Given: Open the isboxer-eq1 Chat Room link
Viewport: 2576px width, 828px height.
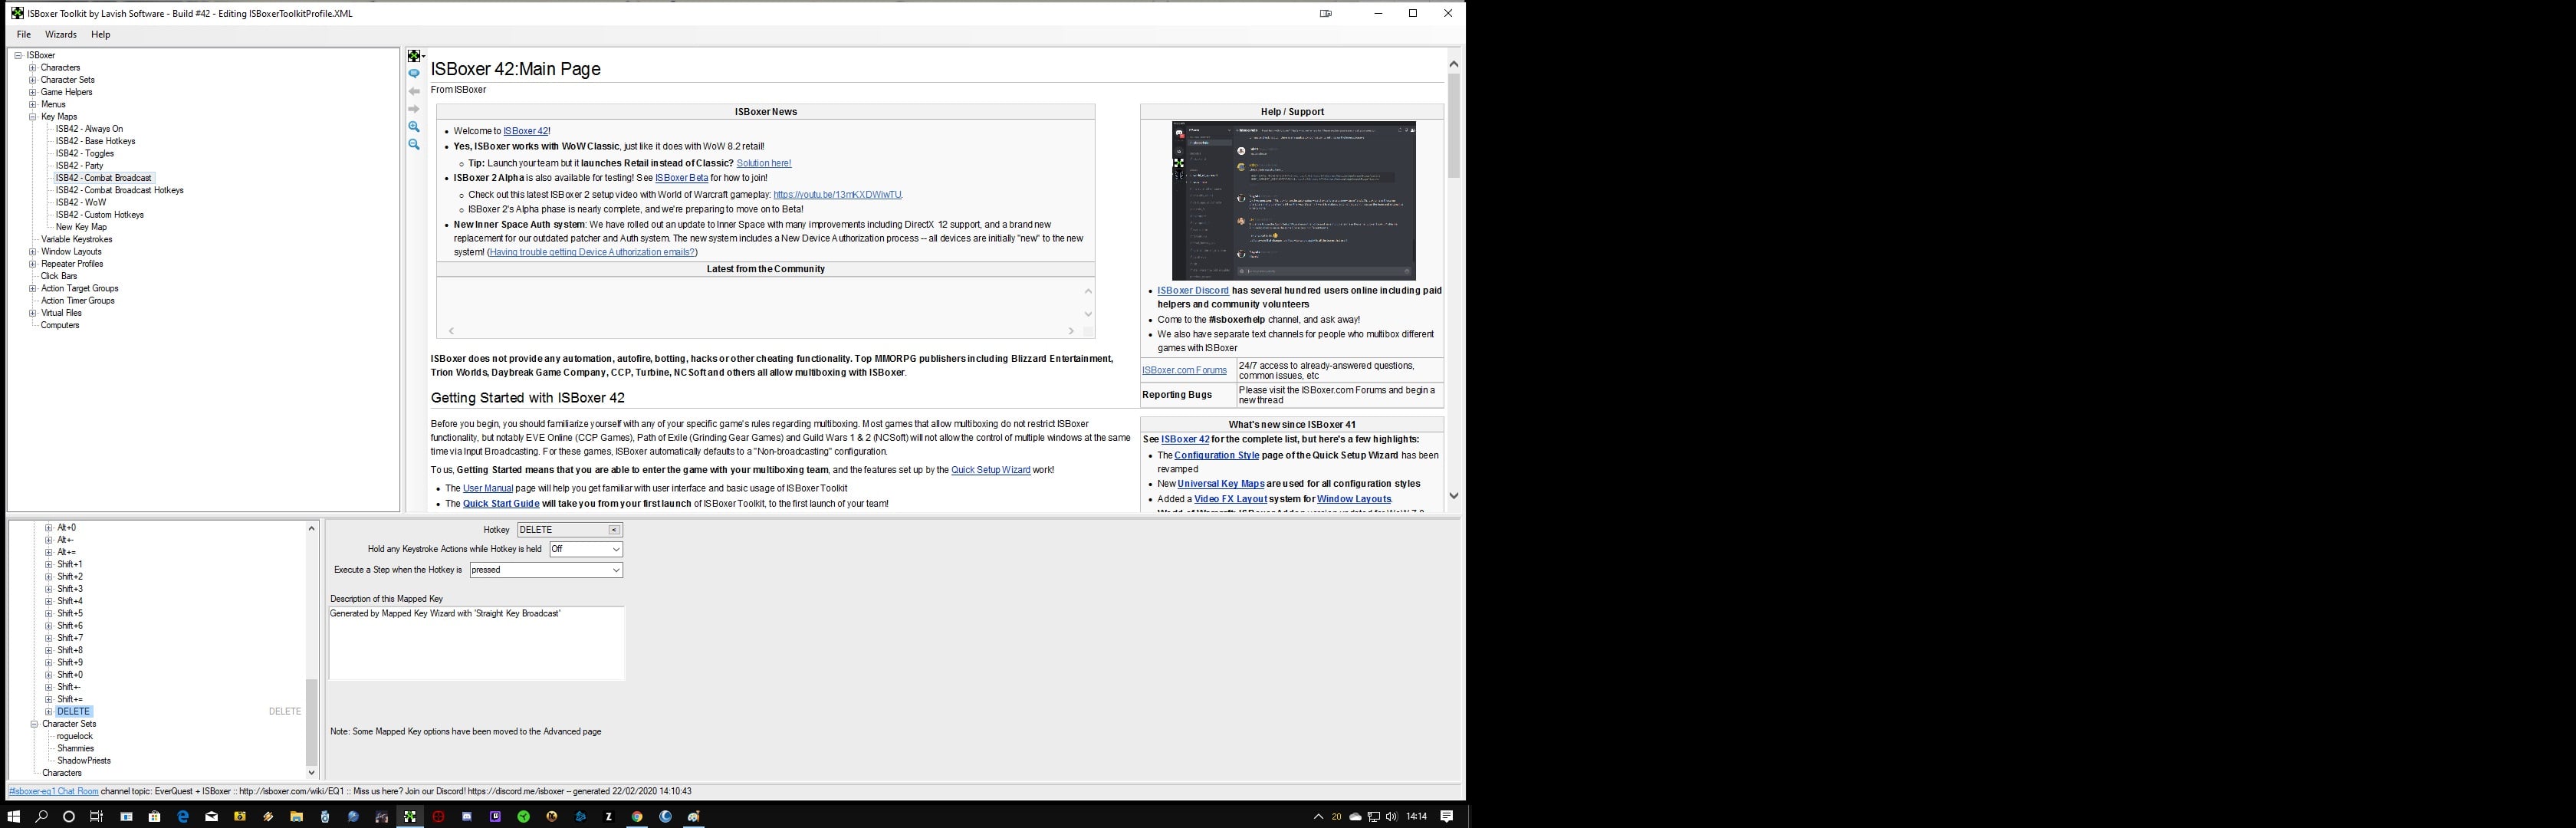Looking at the screenshot, I should pyautogui.click(x=54, y=792).
